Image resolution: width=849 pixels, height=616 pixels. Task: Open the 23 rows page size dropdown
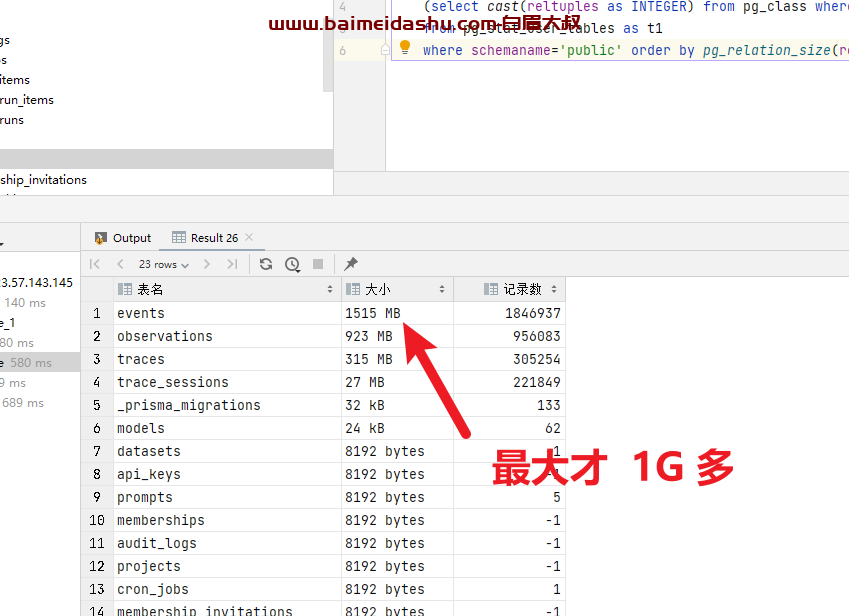point(164,264)
